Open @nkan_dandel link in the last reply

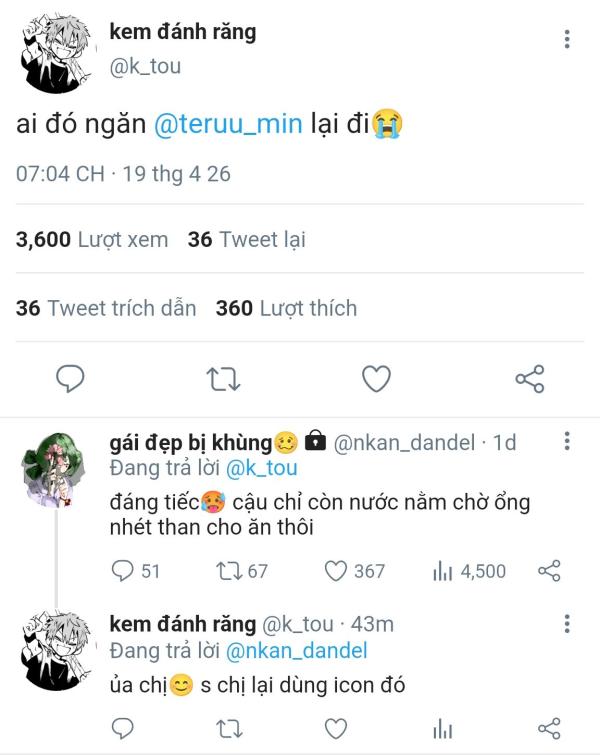[296, 651]
